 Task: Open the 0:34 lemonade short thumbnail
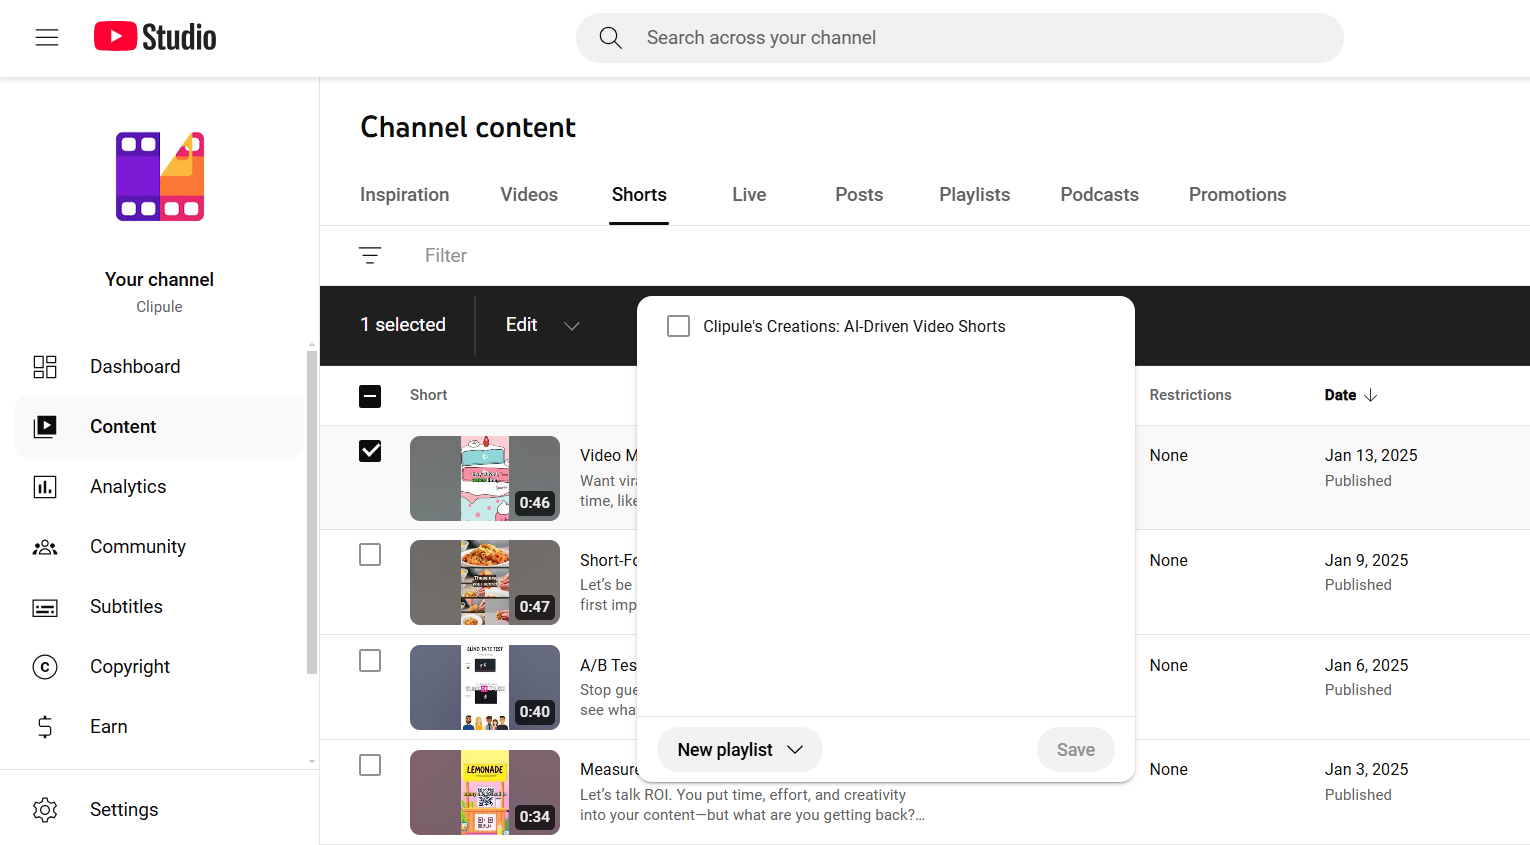(485, 792)
